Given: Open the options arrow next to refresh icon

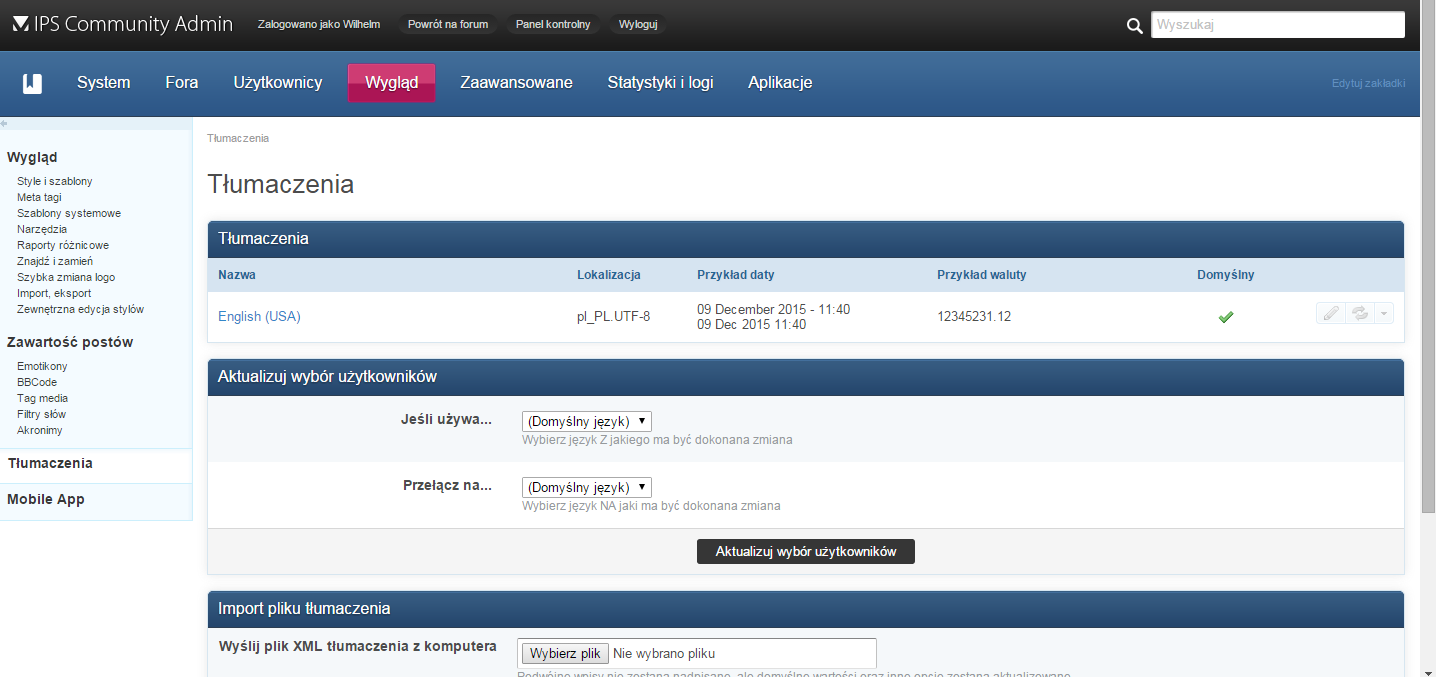Looking at the screenshot, I should [1383, 313].
